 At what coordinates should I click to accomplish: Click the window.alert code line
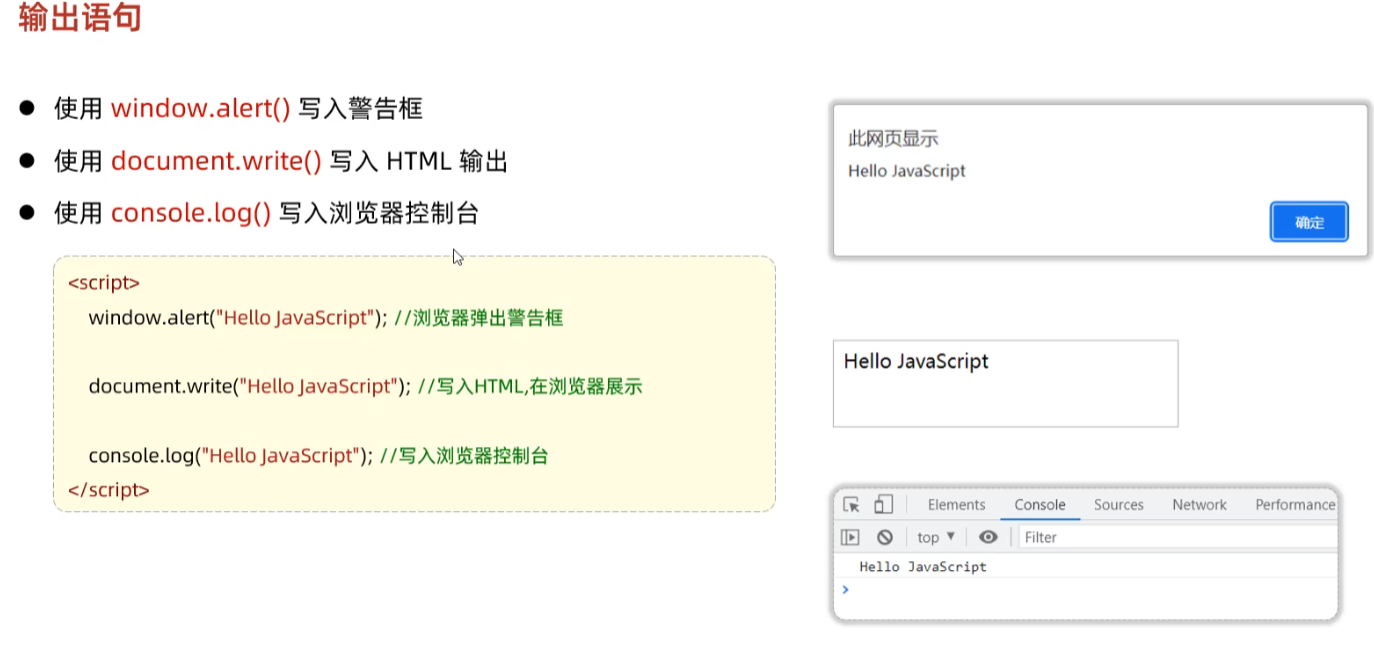tap(326, 318)
